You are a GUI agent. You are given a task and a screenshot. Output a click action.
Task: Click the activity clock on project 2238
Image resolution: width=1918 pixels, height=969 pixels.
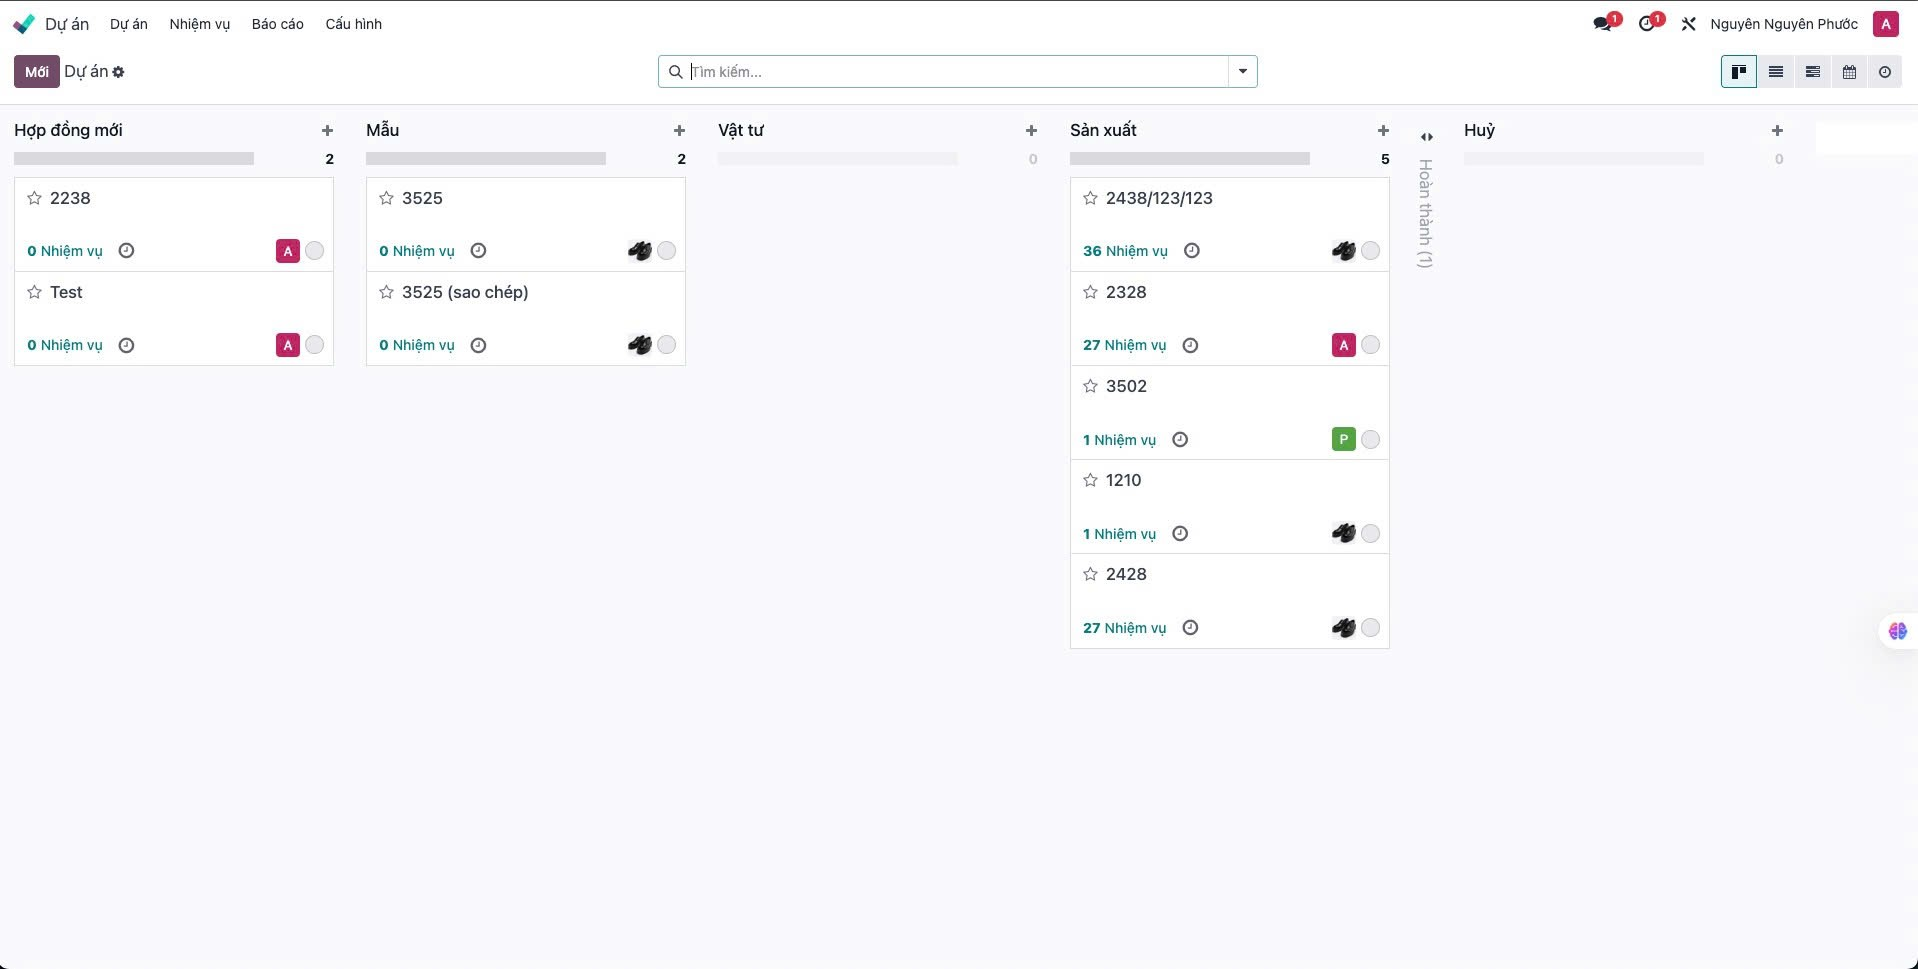(126, 251)
